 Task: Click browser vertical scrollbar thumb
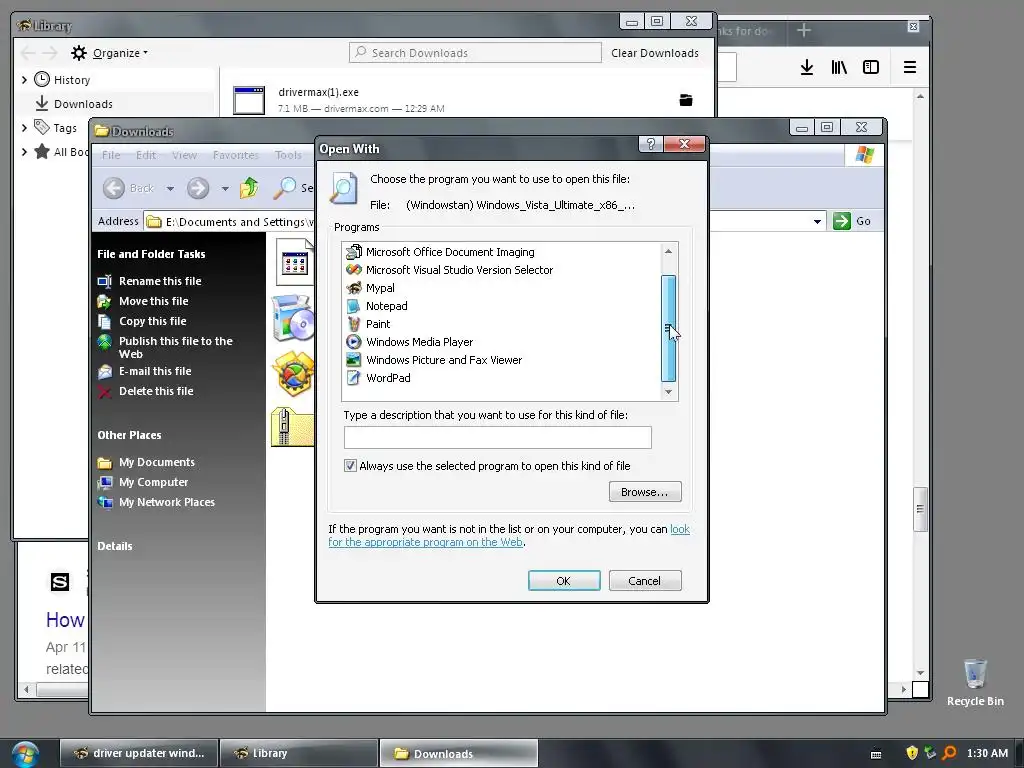[x=920, y=509]
